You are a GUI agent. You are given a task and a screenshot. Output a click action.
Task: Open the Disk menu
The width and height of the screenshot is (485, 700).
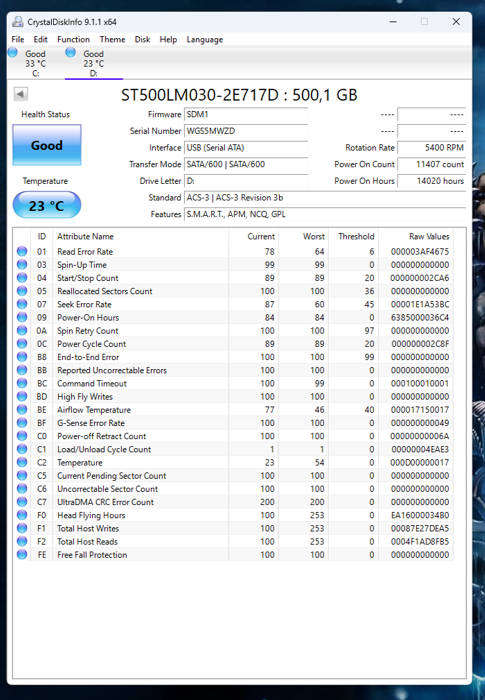click(142, 39)
